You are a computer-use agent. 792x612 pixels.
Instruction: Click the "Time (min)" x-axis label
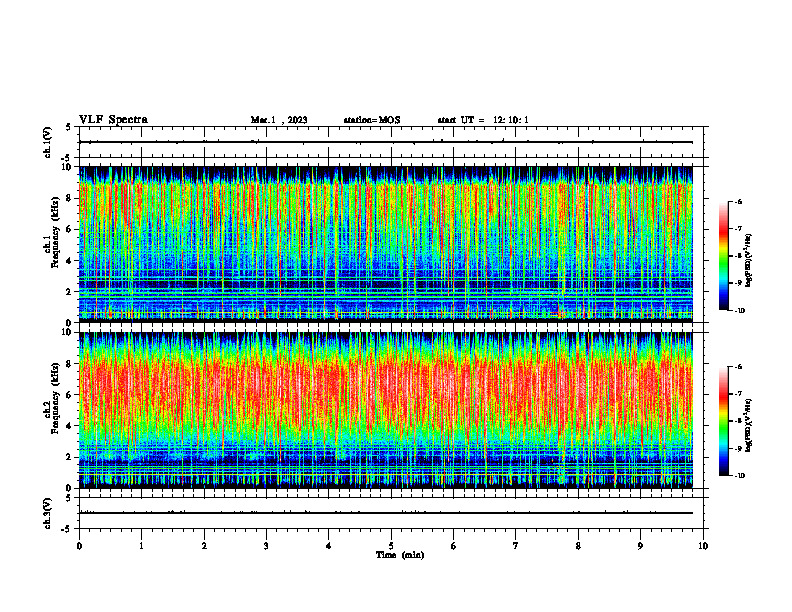(400, 555)
